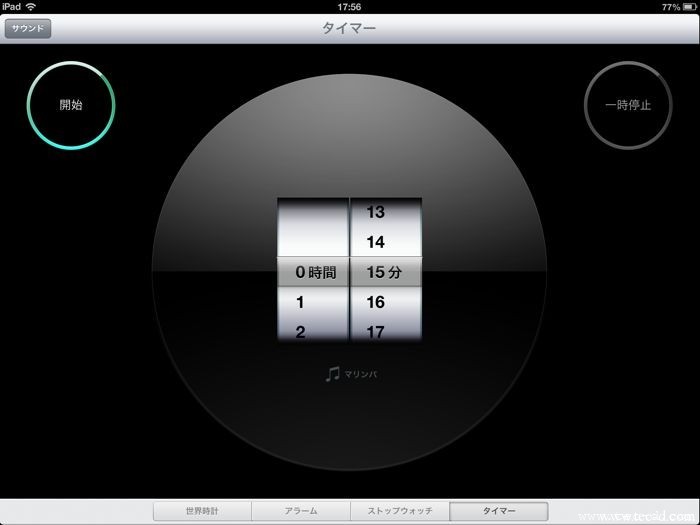
Task: Tap the Wi-Fi status icon
Action: pos(31,7)
